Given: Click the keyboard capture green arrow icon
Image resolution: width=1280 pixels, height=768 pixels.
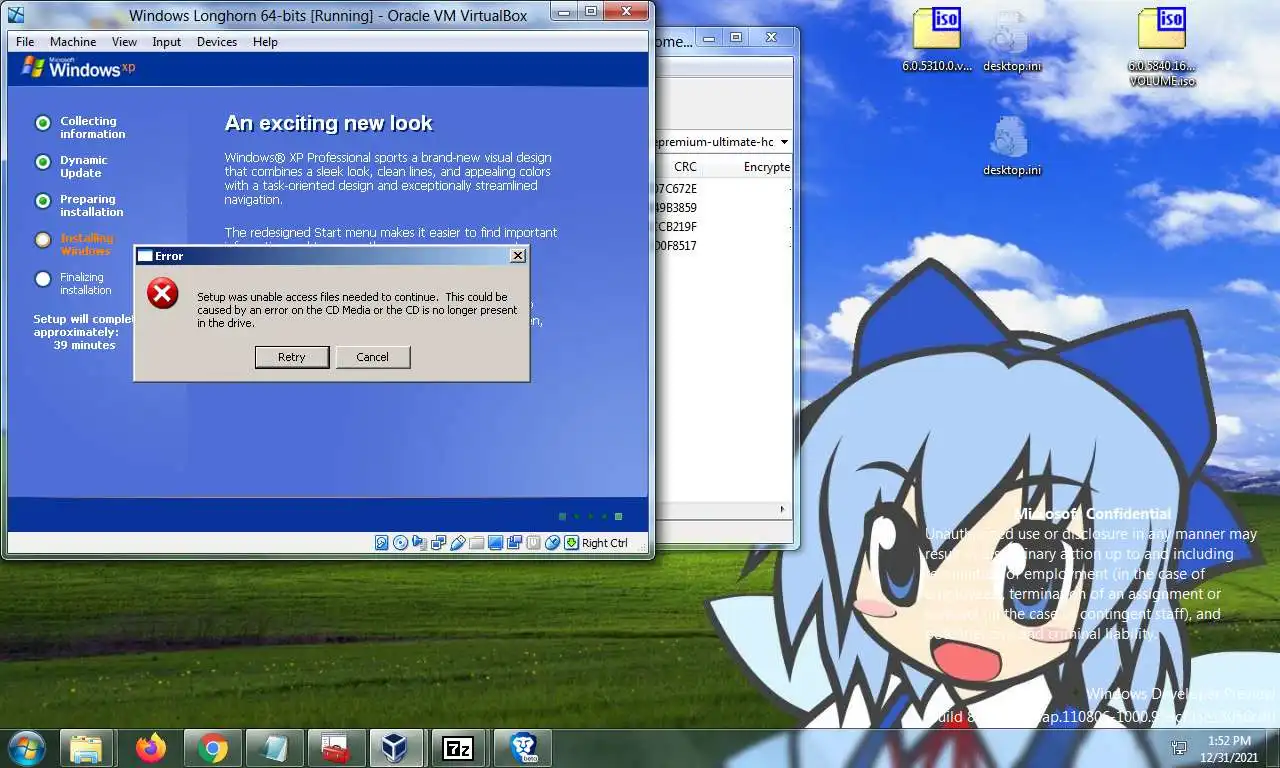Looking at the screenshot, I should tap(571, 543).
